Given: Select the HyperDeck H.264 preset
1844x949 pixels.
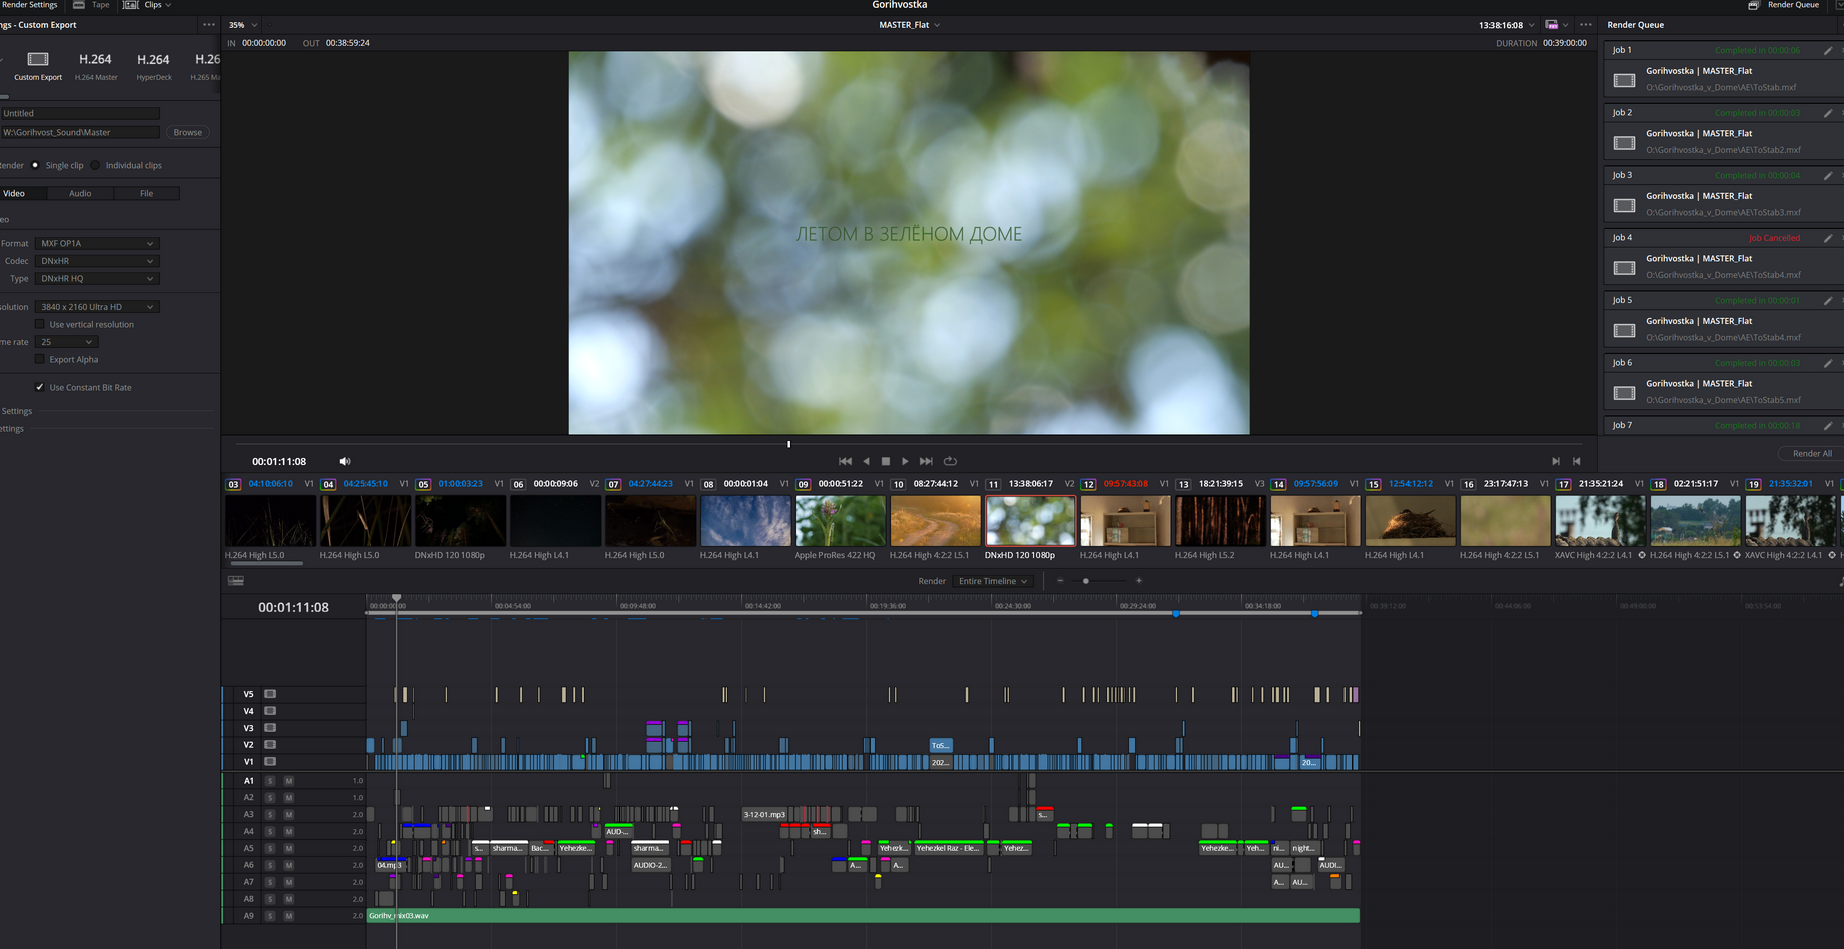Looking at the screenshot, I should click(154, 65).
